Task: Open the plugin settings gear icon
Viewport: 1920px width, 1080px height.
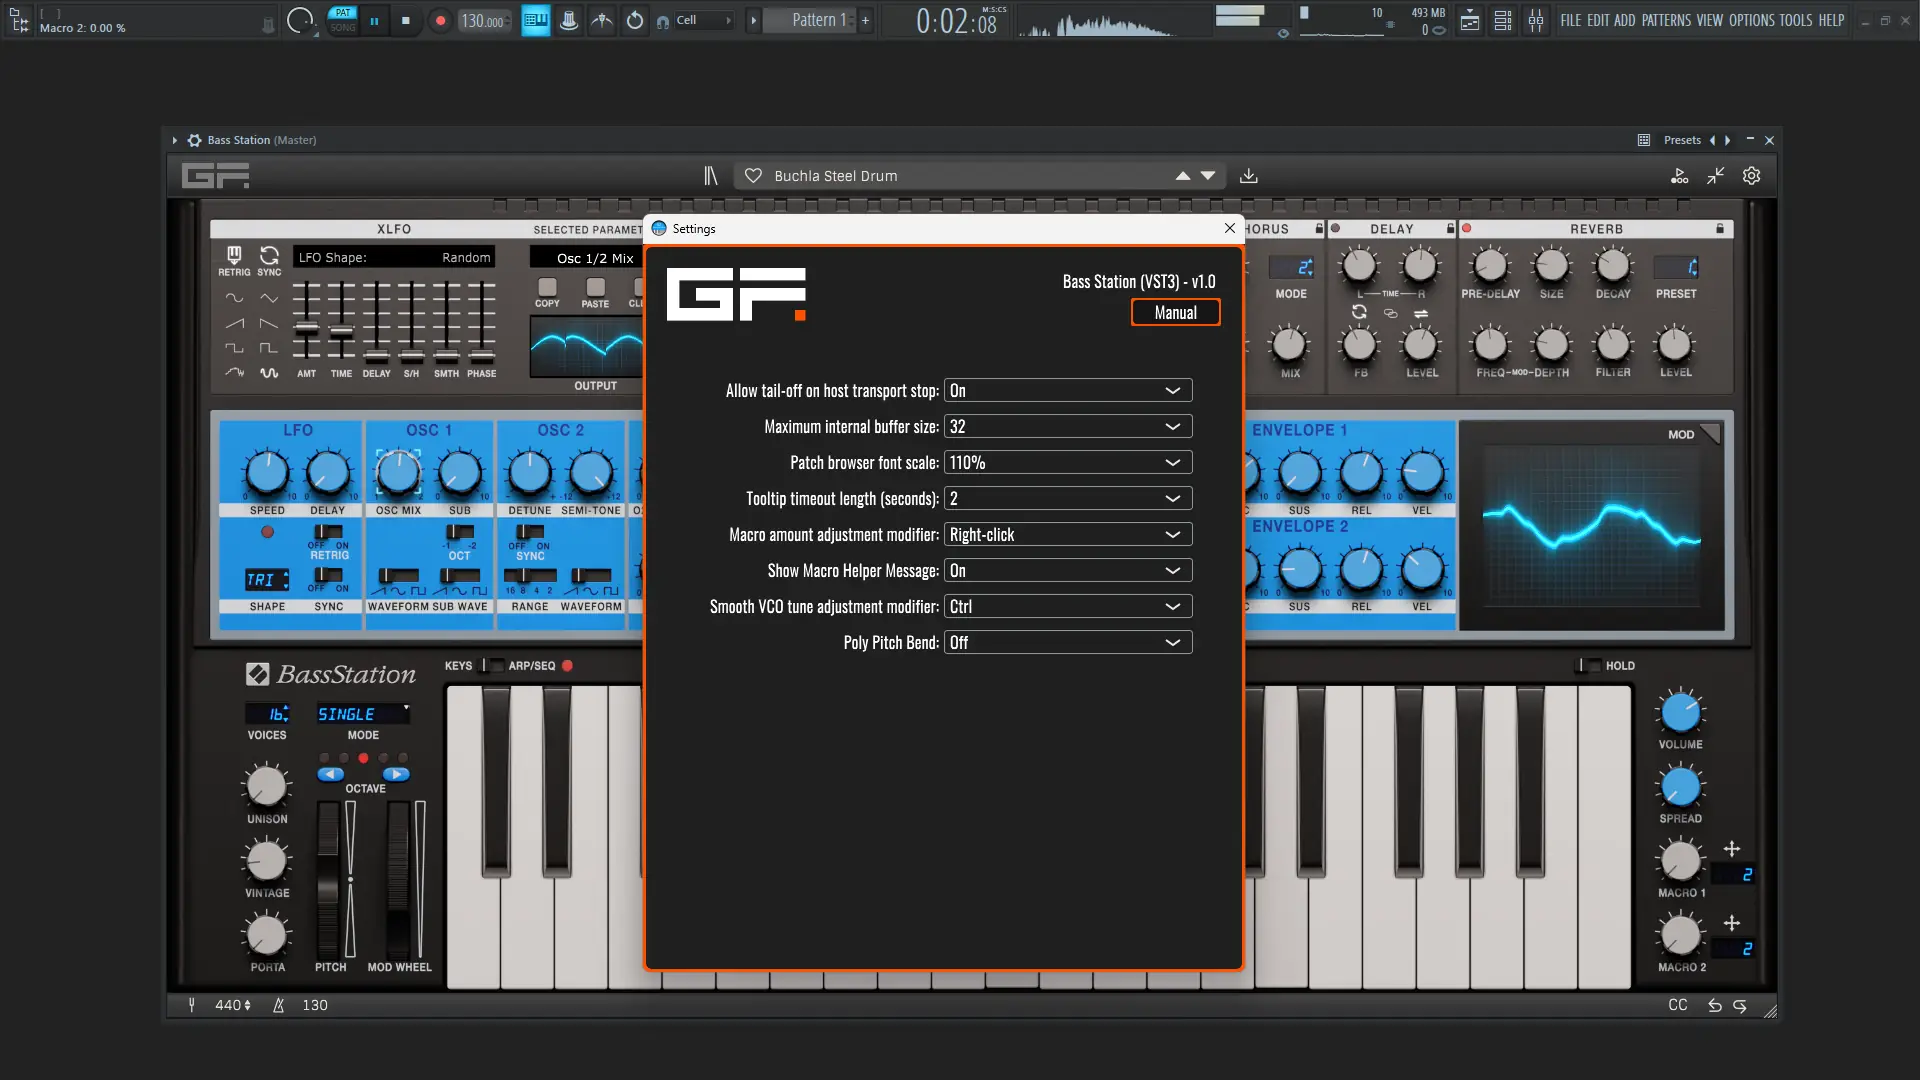Action: [x=1751, y=176]
